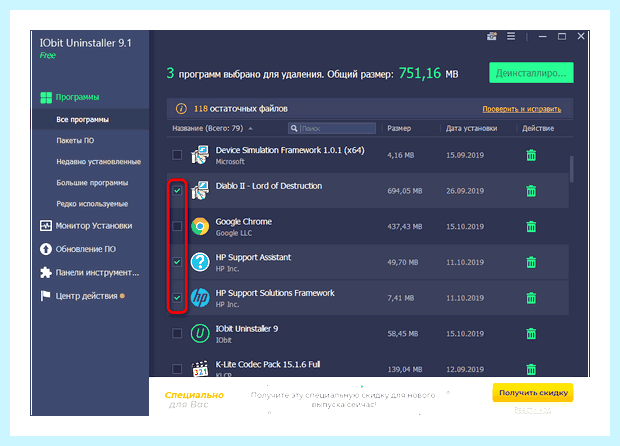Viewport: 620px width, 446px height.
Task: Click the Device Simulation Framework installer icon
Action: coord(200,155)
